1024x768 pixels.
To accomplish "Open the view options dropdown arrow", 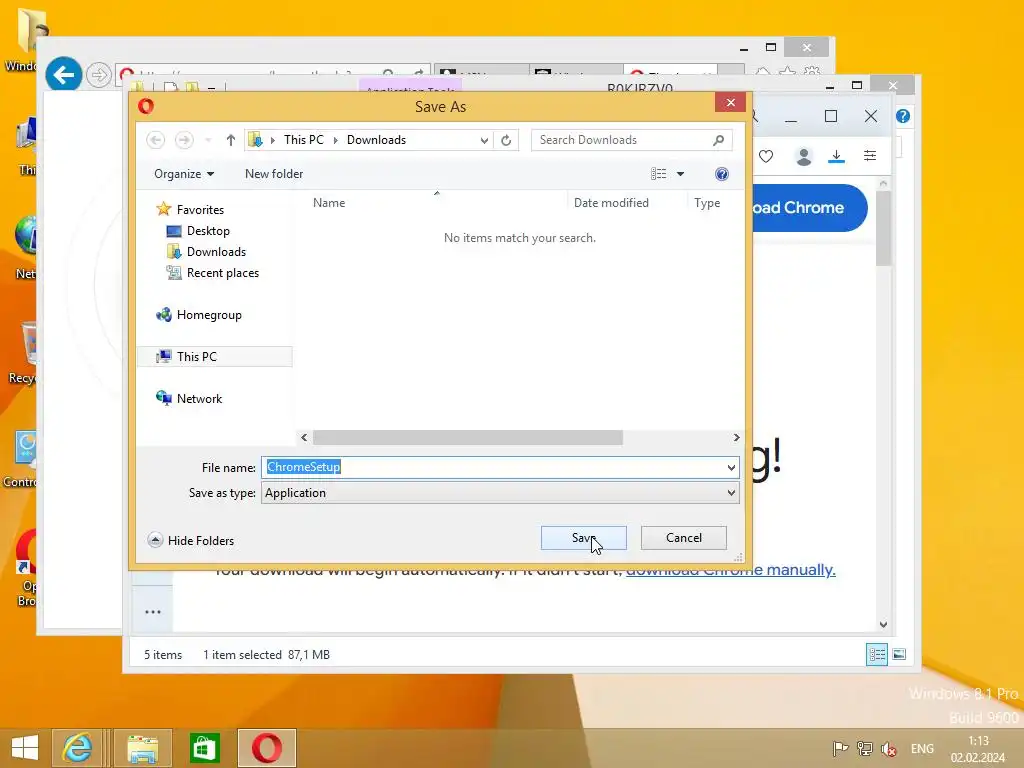I will pyautogui.click(x=680, y=174).
